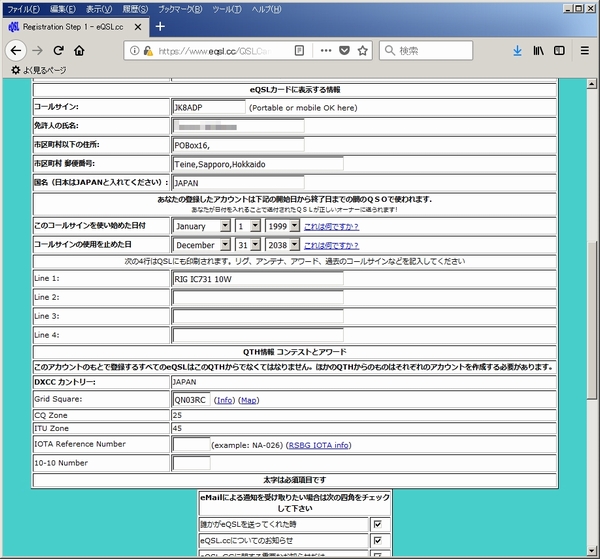Open the ファイル menu

click(23, 9)
